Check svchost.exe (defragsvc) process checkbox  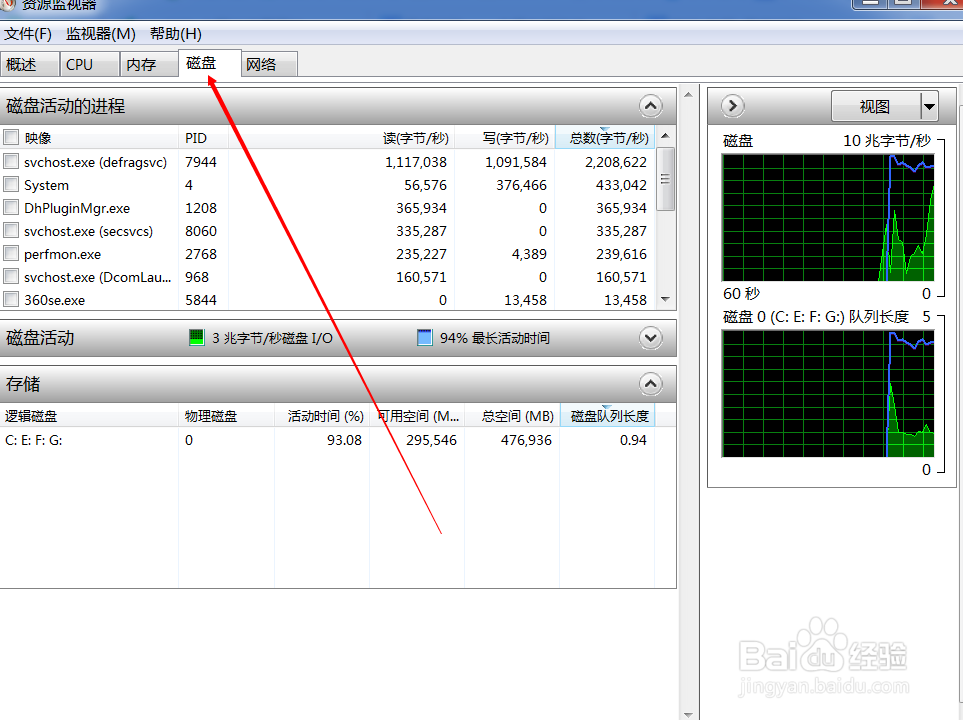(x=10, y=162)
